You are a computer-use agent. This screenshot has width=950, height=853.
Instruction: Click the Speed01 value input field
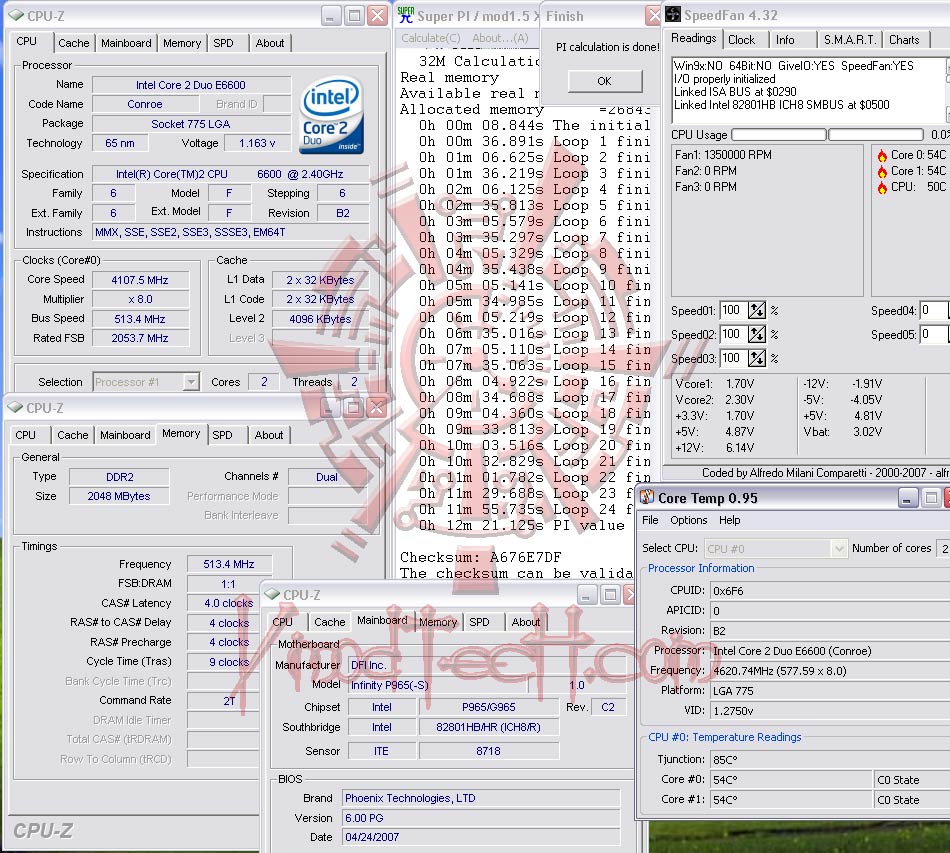[x=733, y=311]
